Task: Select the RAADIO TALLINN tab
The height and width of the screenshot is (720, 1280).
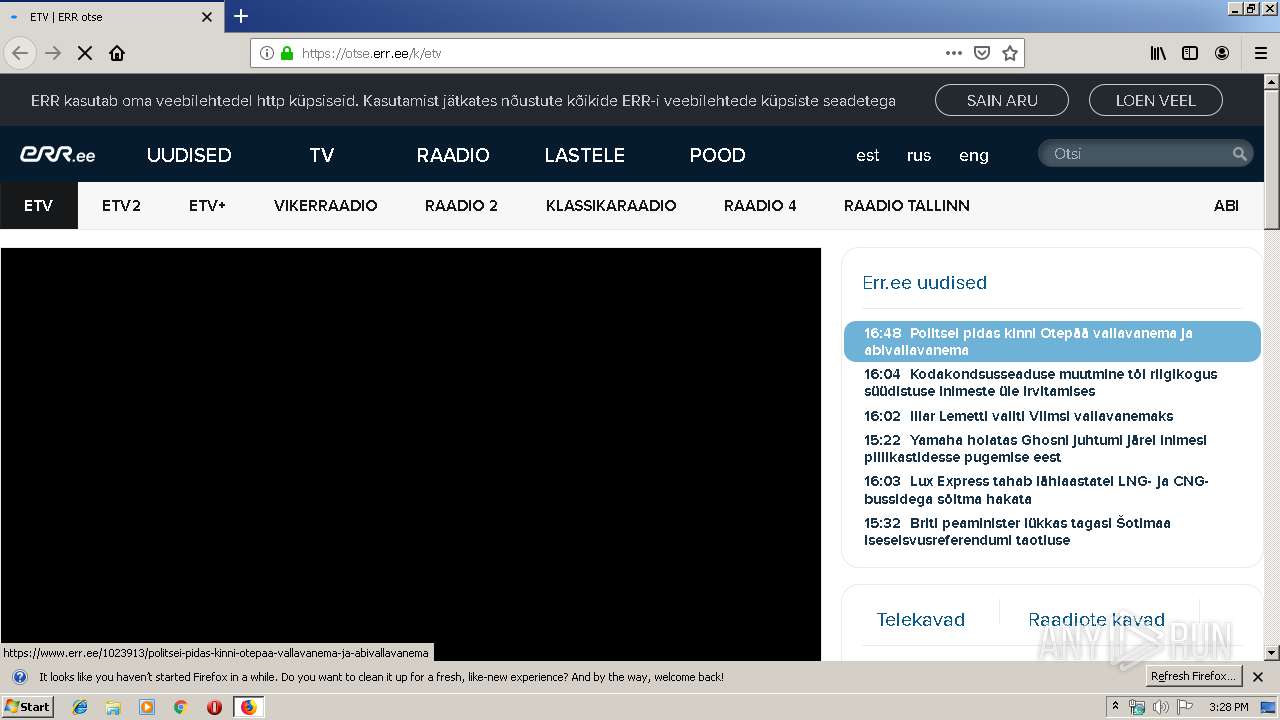Action: [907, 205]
